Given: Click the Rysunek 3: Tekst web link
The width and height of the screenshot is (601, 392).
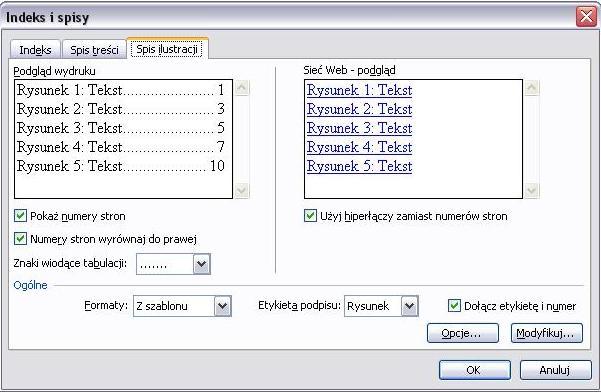Looking at the screenshot, I should point(360,128).
